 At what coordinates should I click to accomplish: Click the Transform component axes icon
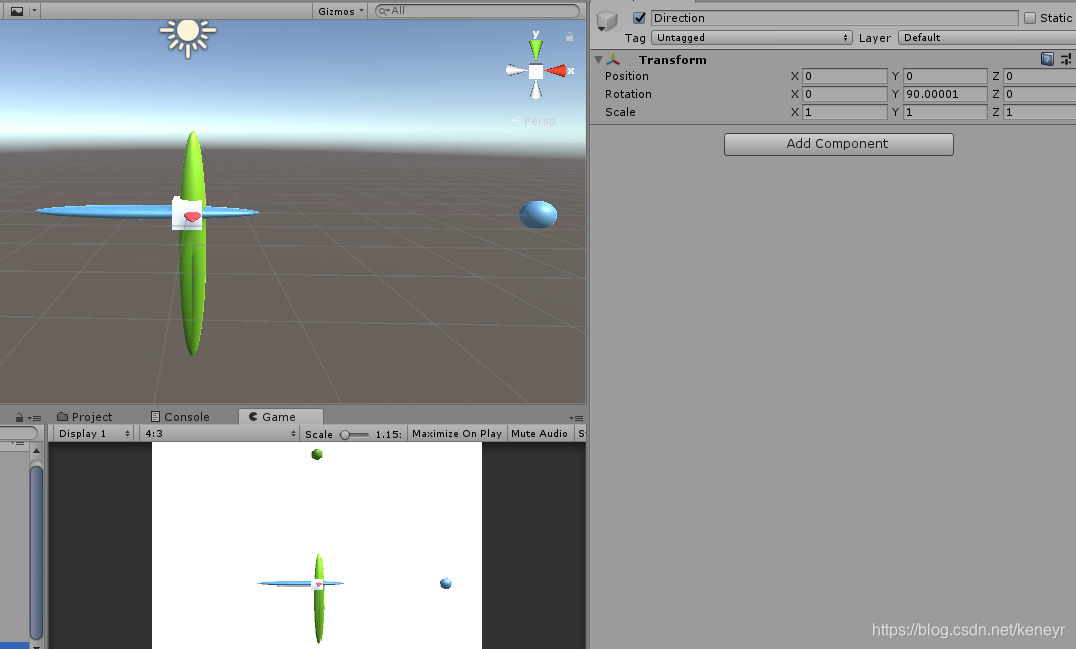(613, 60)
